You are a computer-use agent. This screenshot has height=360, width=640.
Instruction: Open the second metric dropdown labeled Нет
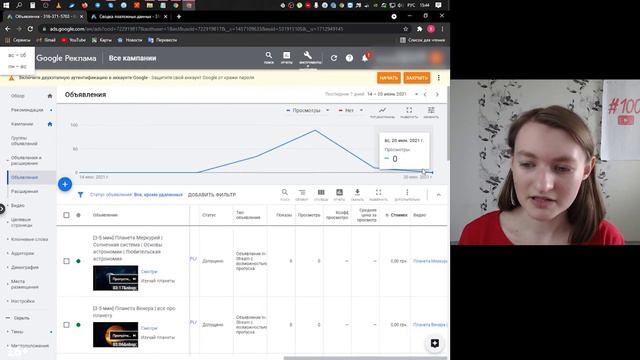pos(351,110)
